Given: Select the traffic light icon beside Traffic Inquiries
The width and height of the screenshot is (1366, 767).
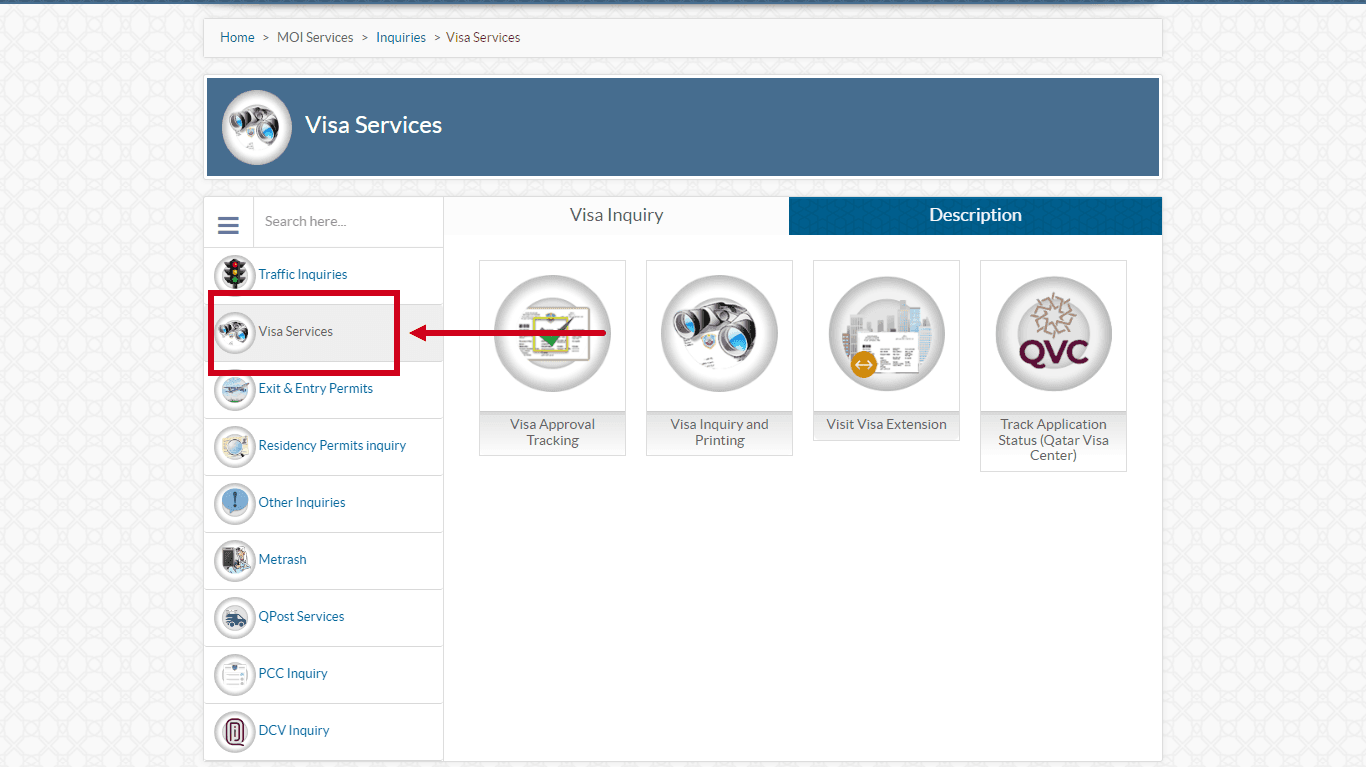Looking at the screenshot, I should tap(234, 274).
